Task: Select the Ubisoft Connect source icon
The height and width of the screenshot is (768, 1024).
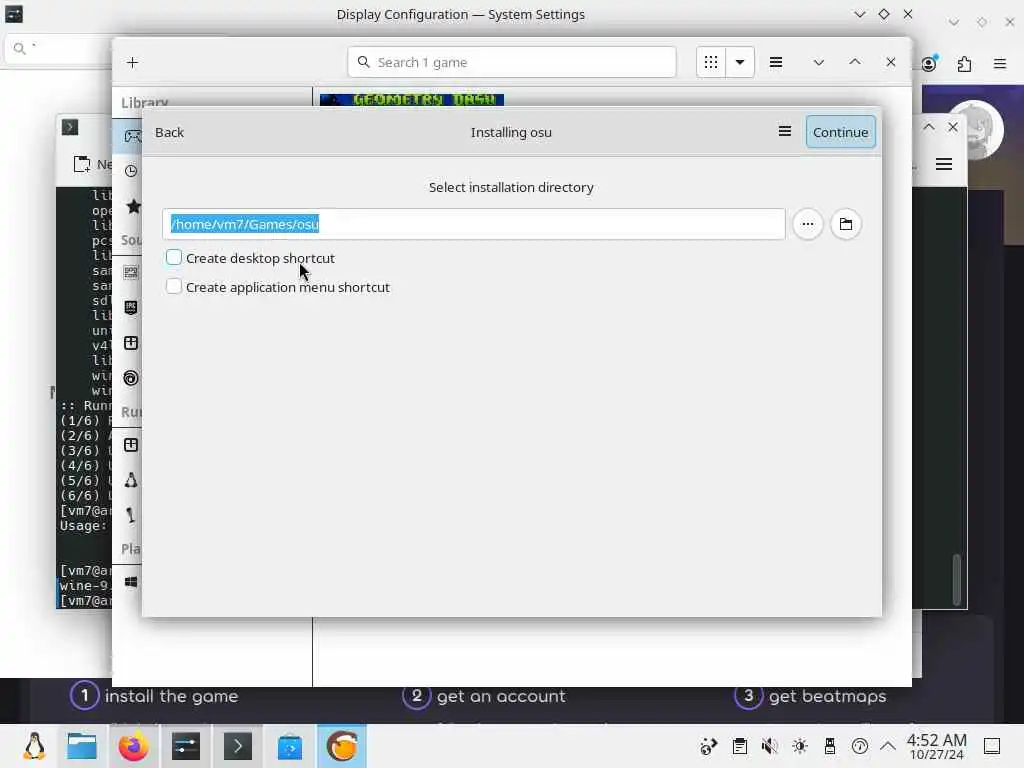Action: click(x=131, y=378)
